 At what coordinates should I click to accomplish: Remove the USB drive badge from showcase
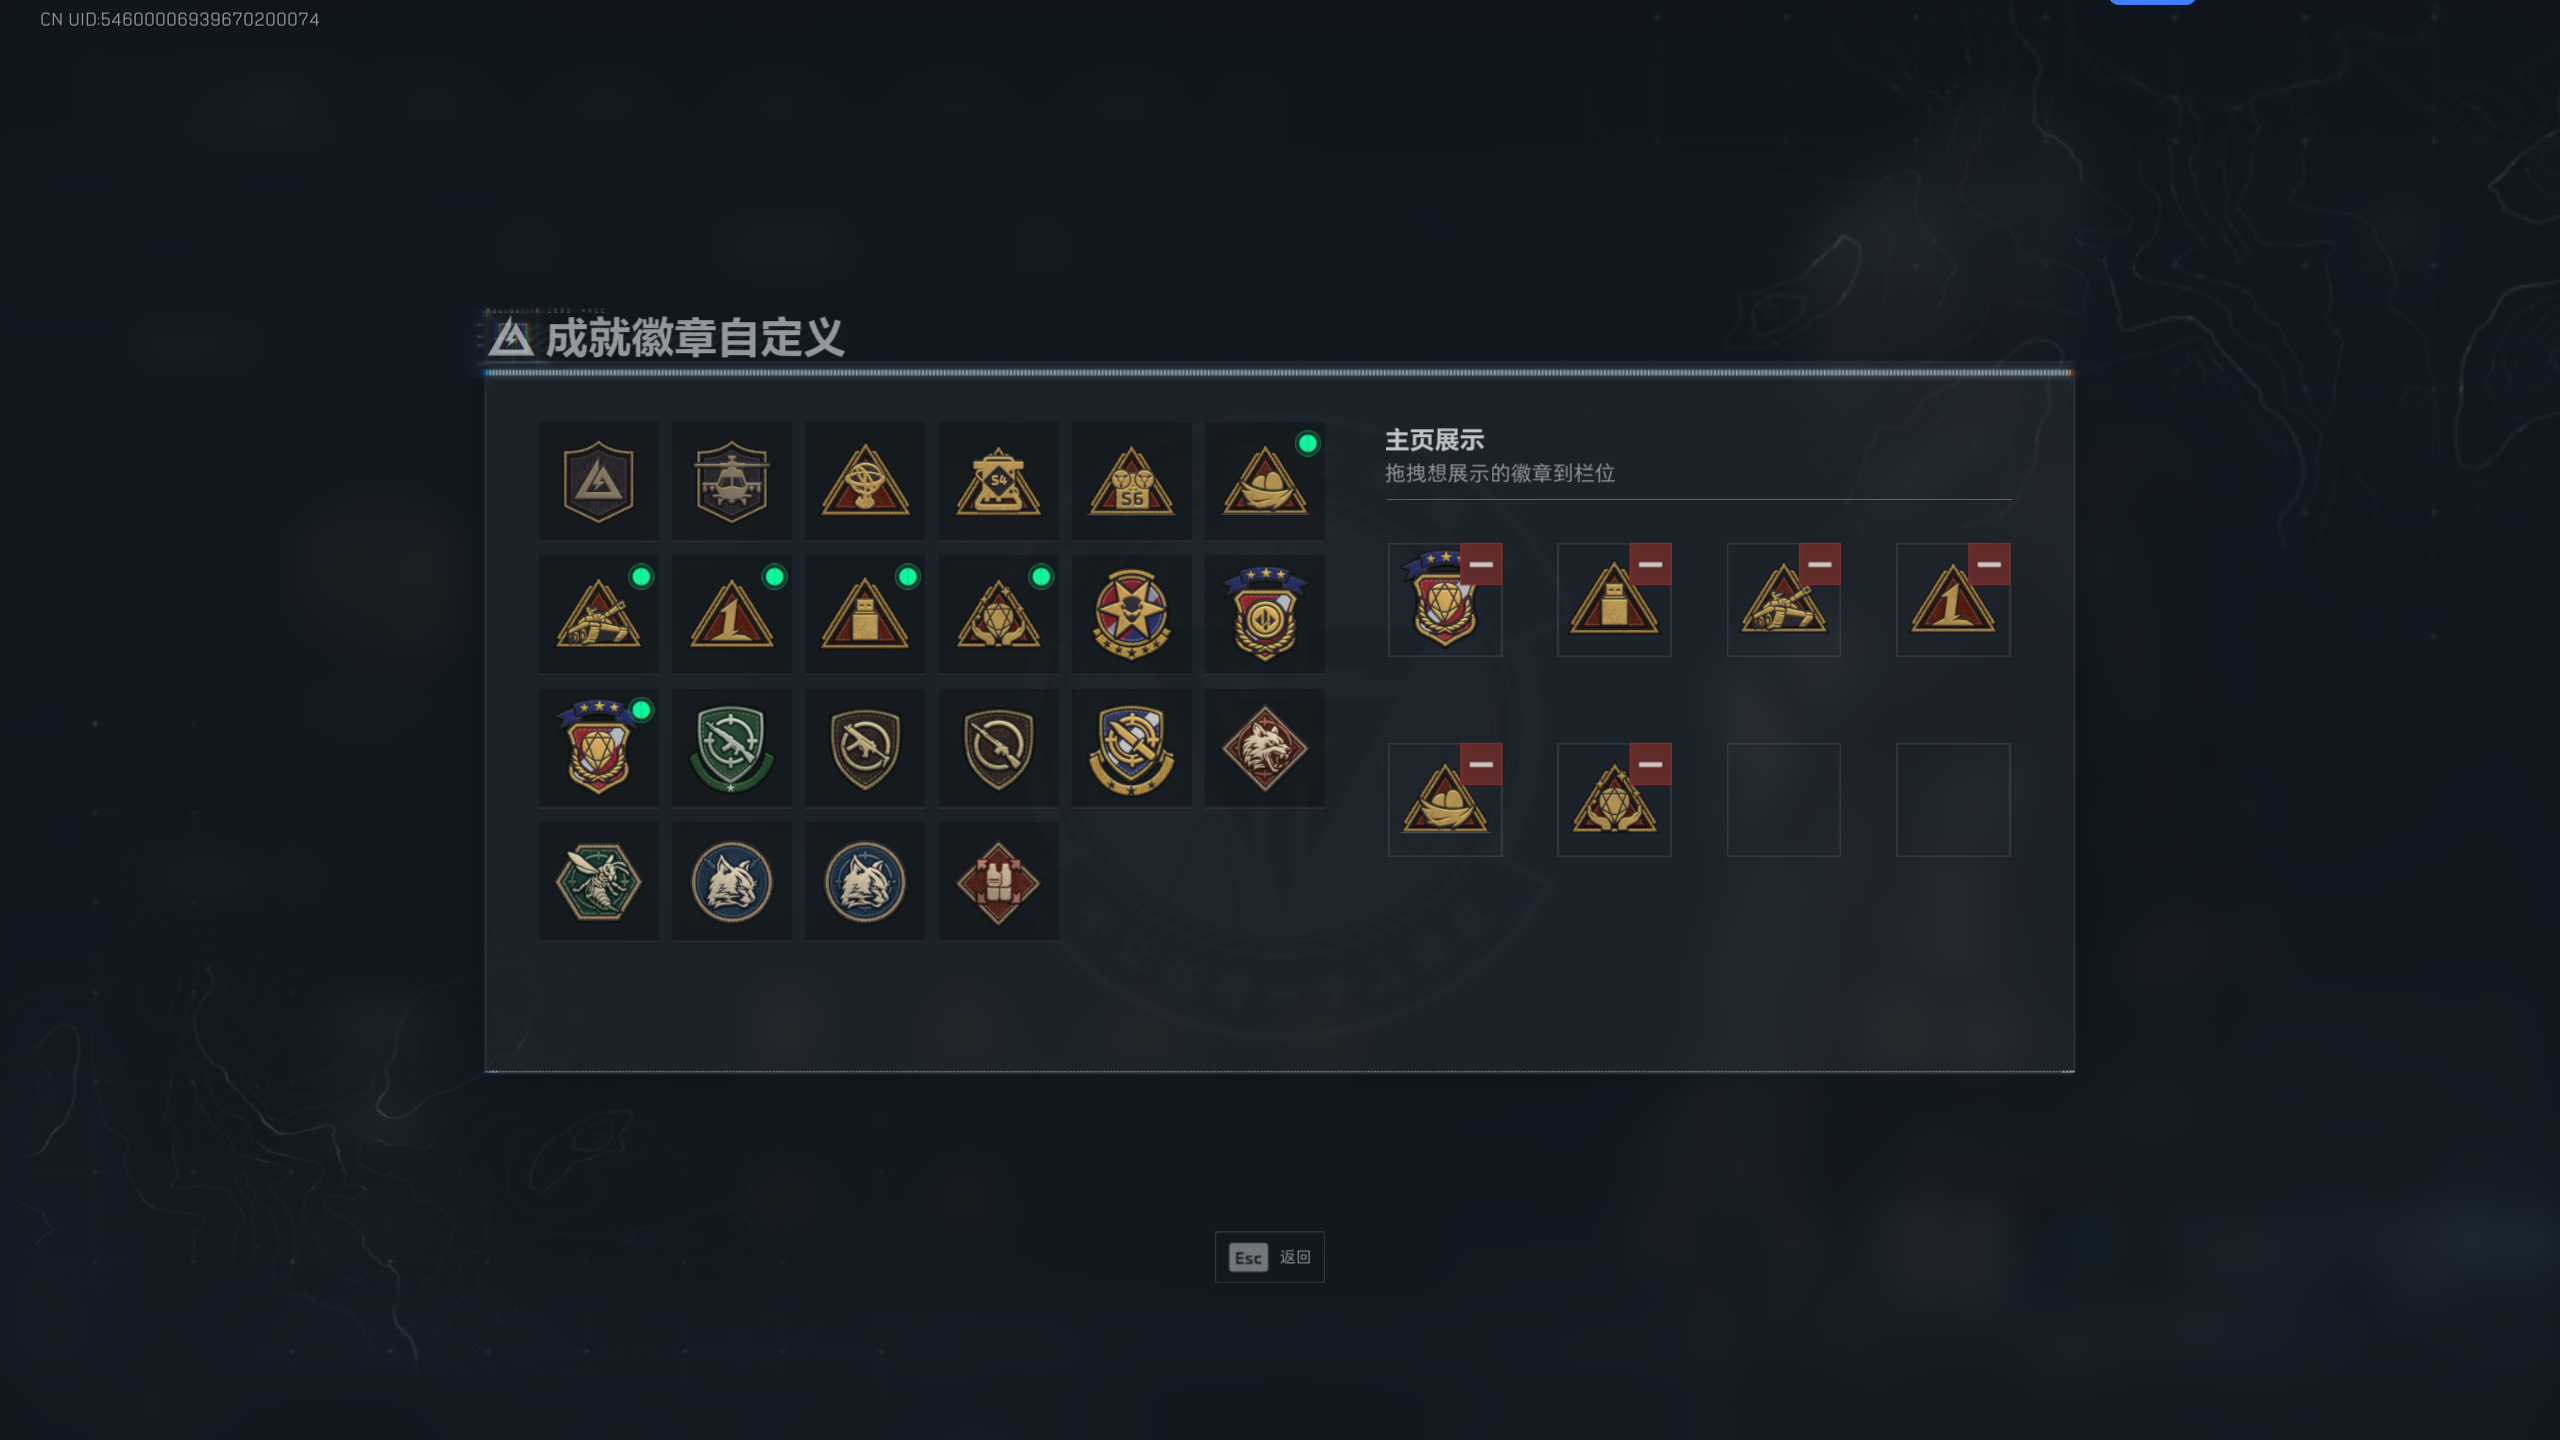[x=1650, y=564]
